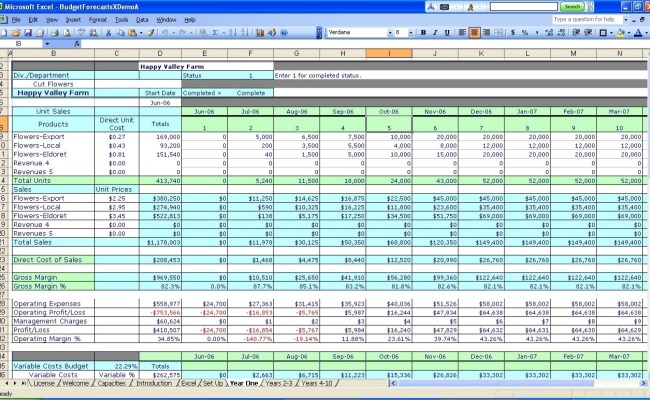Screen dimensions: 650x400
Task: Toggle Bold formatting
Action: [x=423, y=32]
